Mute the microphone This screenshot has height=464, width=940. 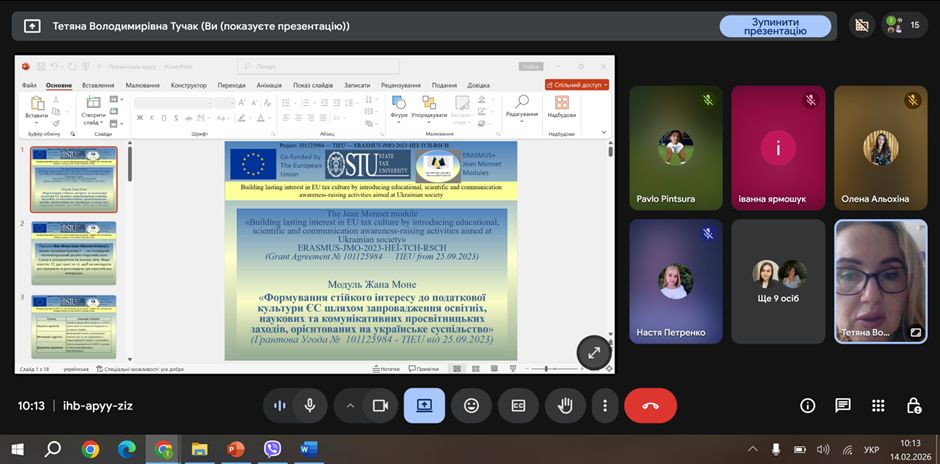310,405
